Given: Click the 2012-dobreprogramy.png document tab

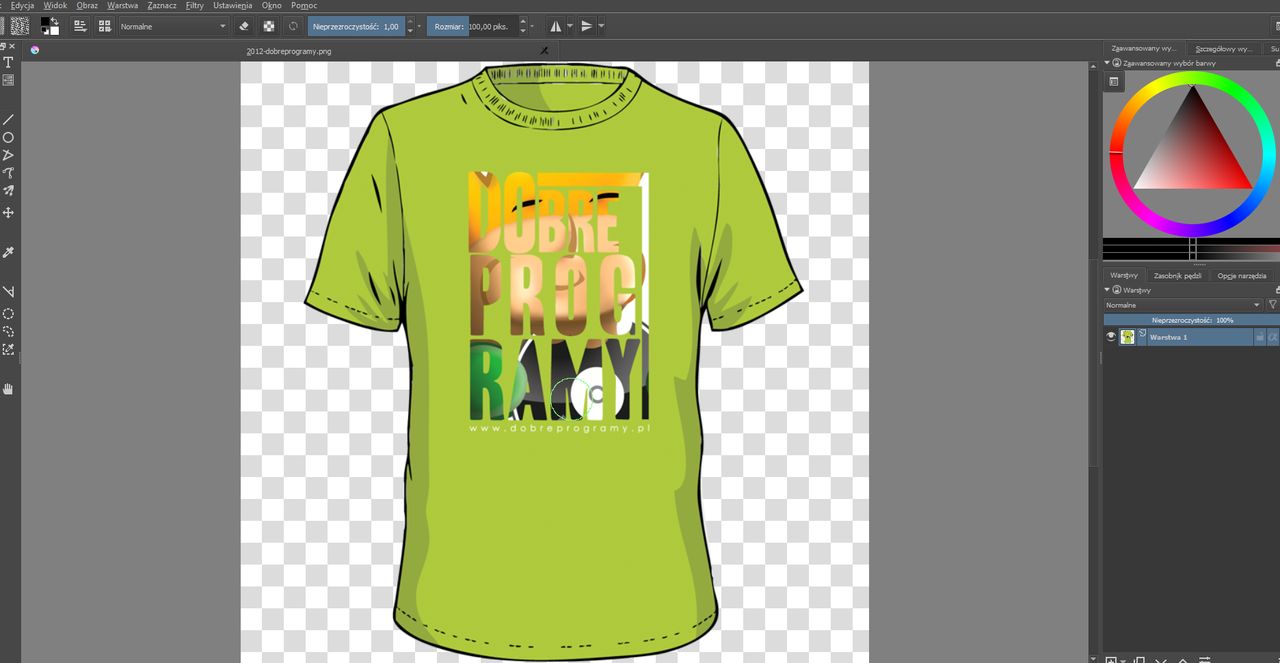Looking at the screenshot, I should (289, 50).
